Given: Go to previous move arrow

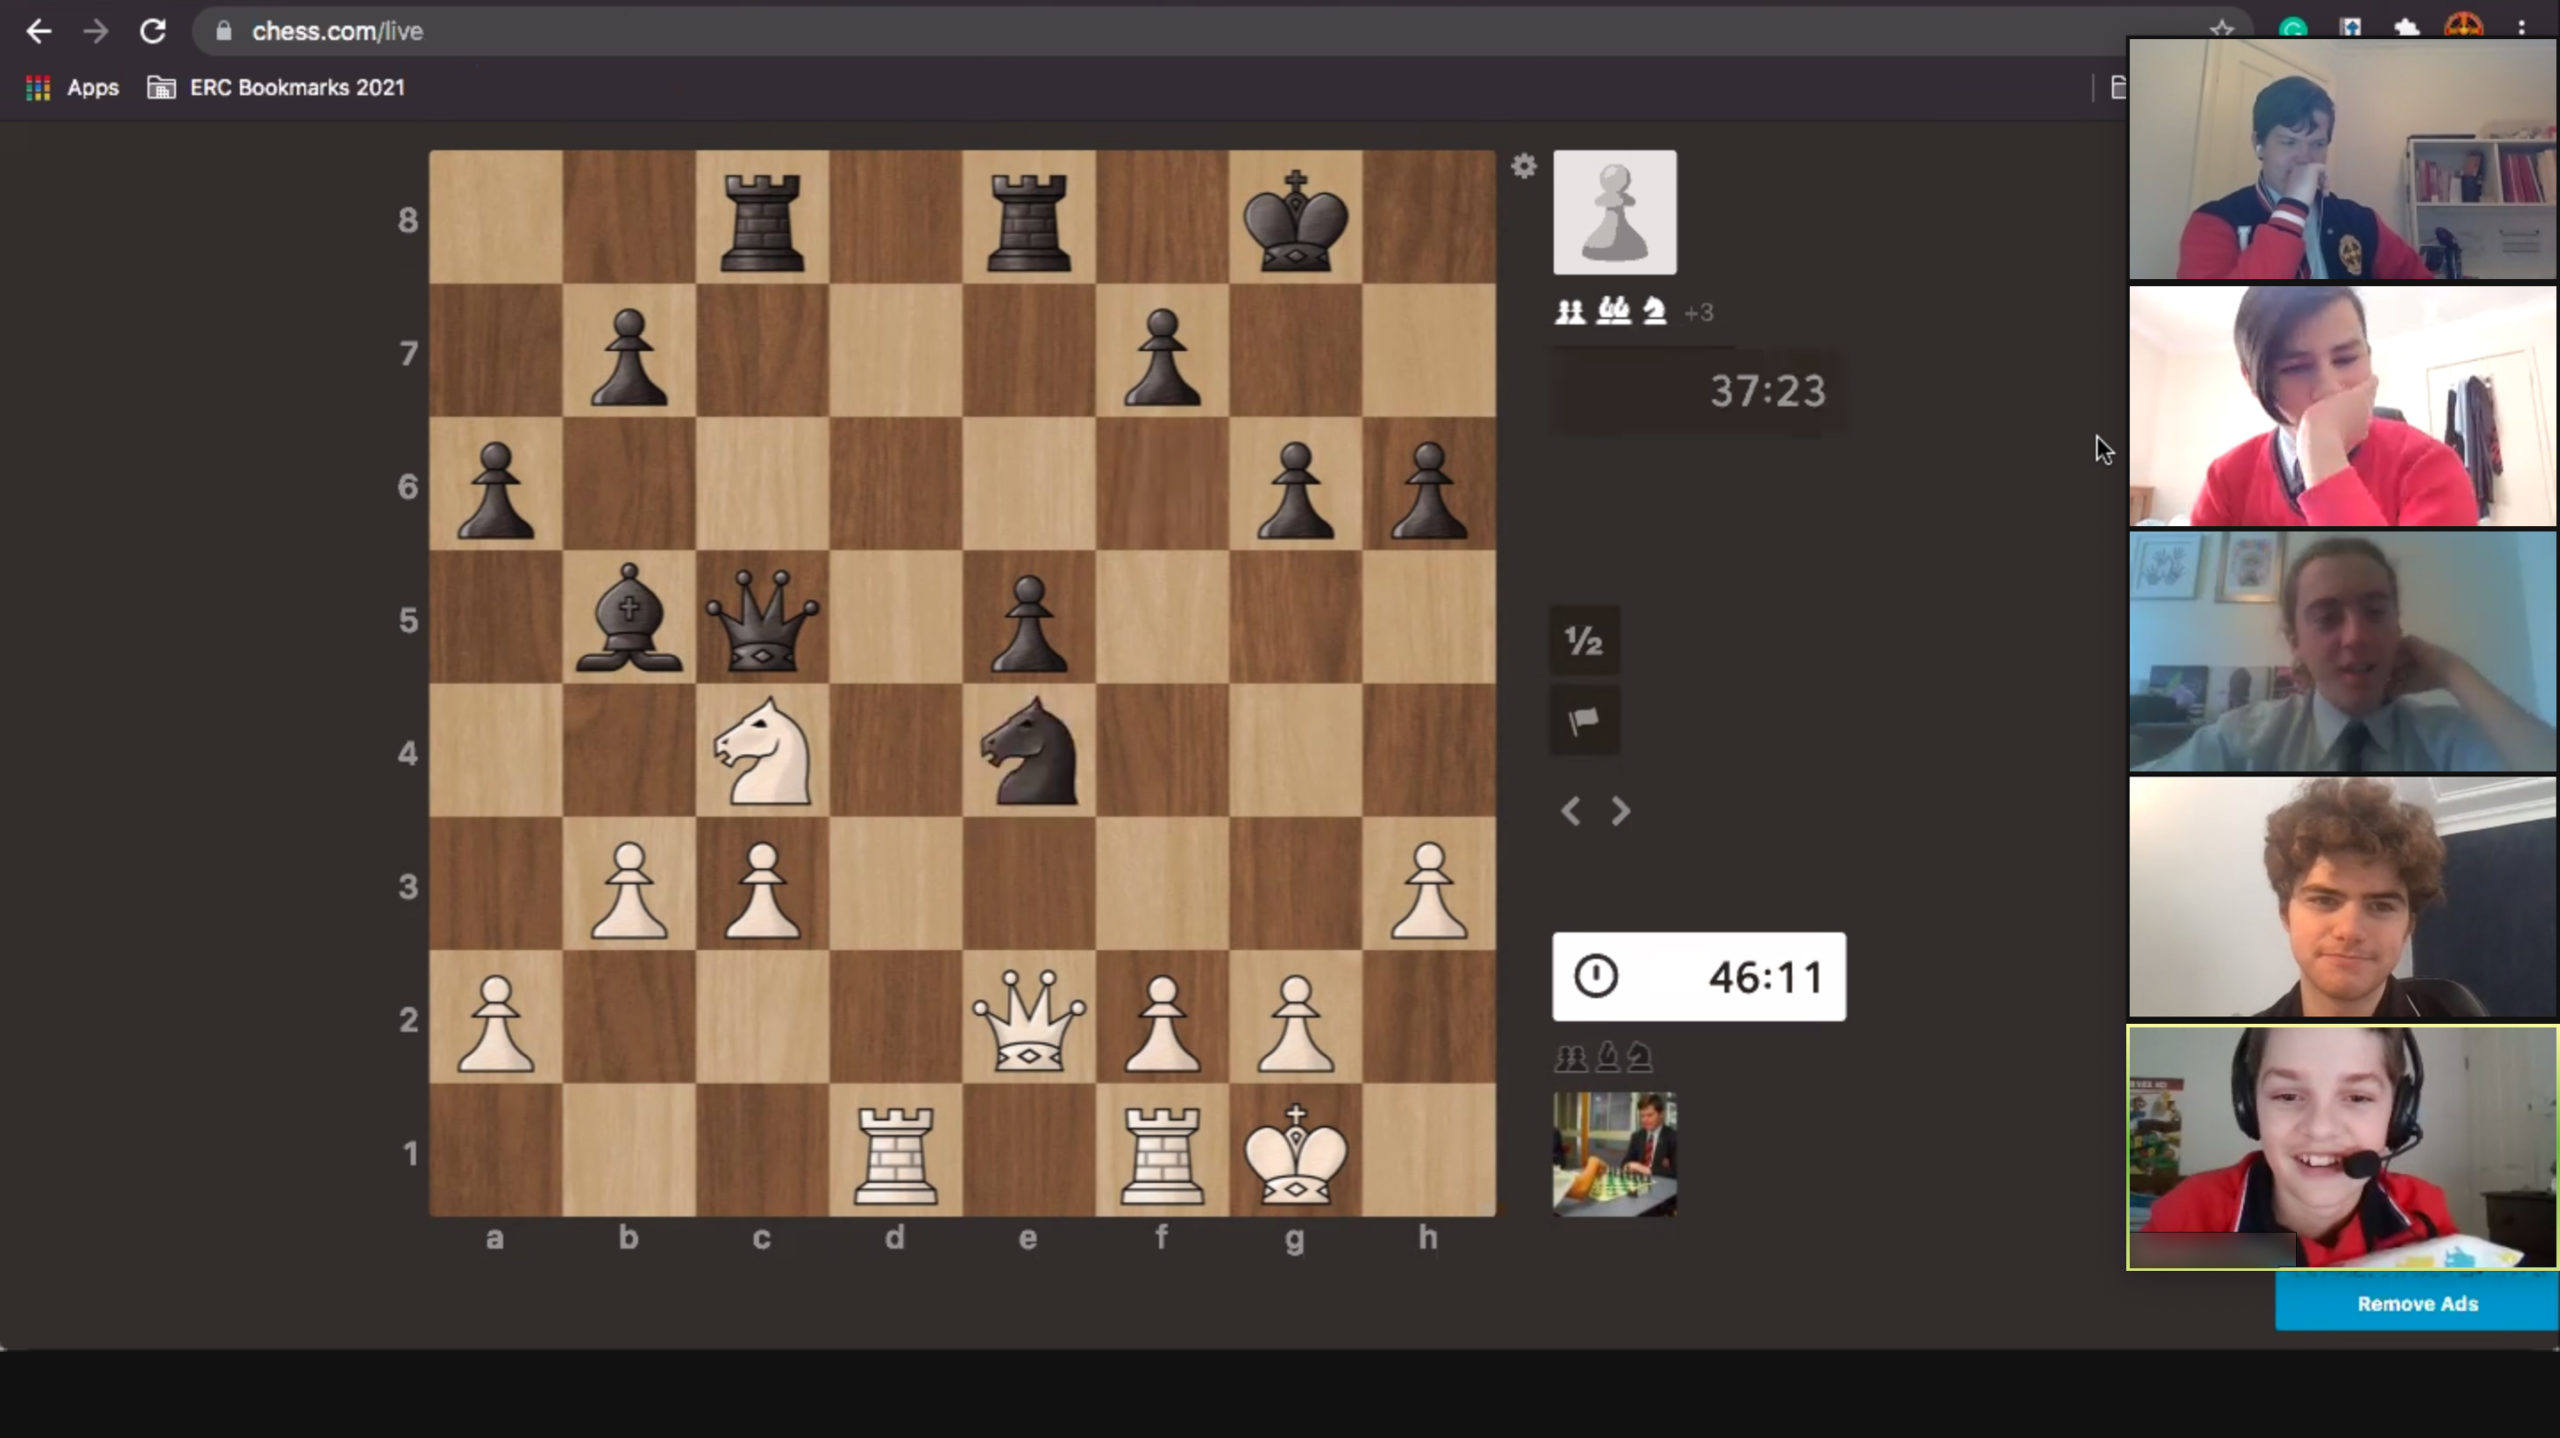Looking at the screenshot, I should 1570,811.
